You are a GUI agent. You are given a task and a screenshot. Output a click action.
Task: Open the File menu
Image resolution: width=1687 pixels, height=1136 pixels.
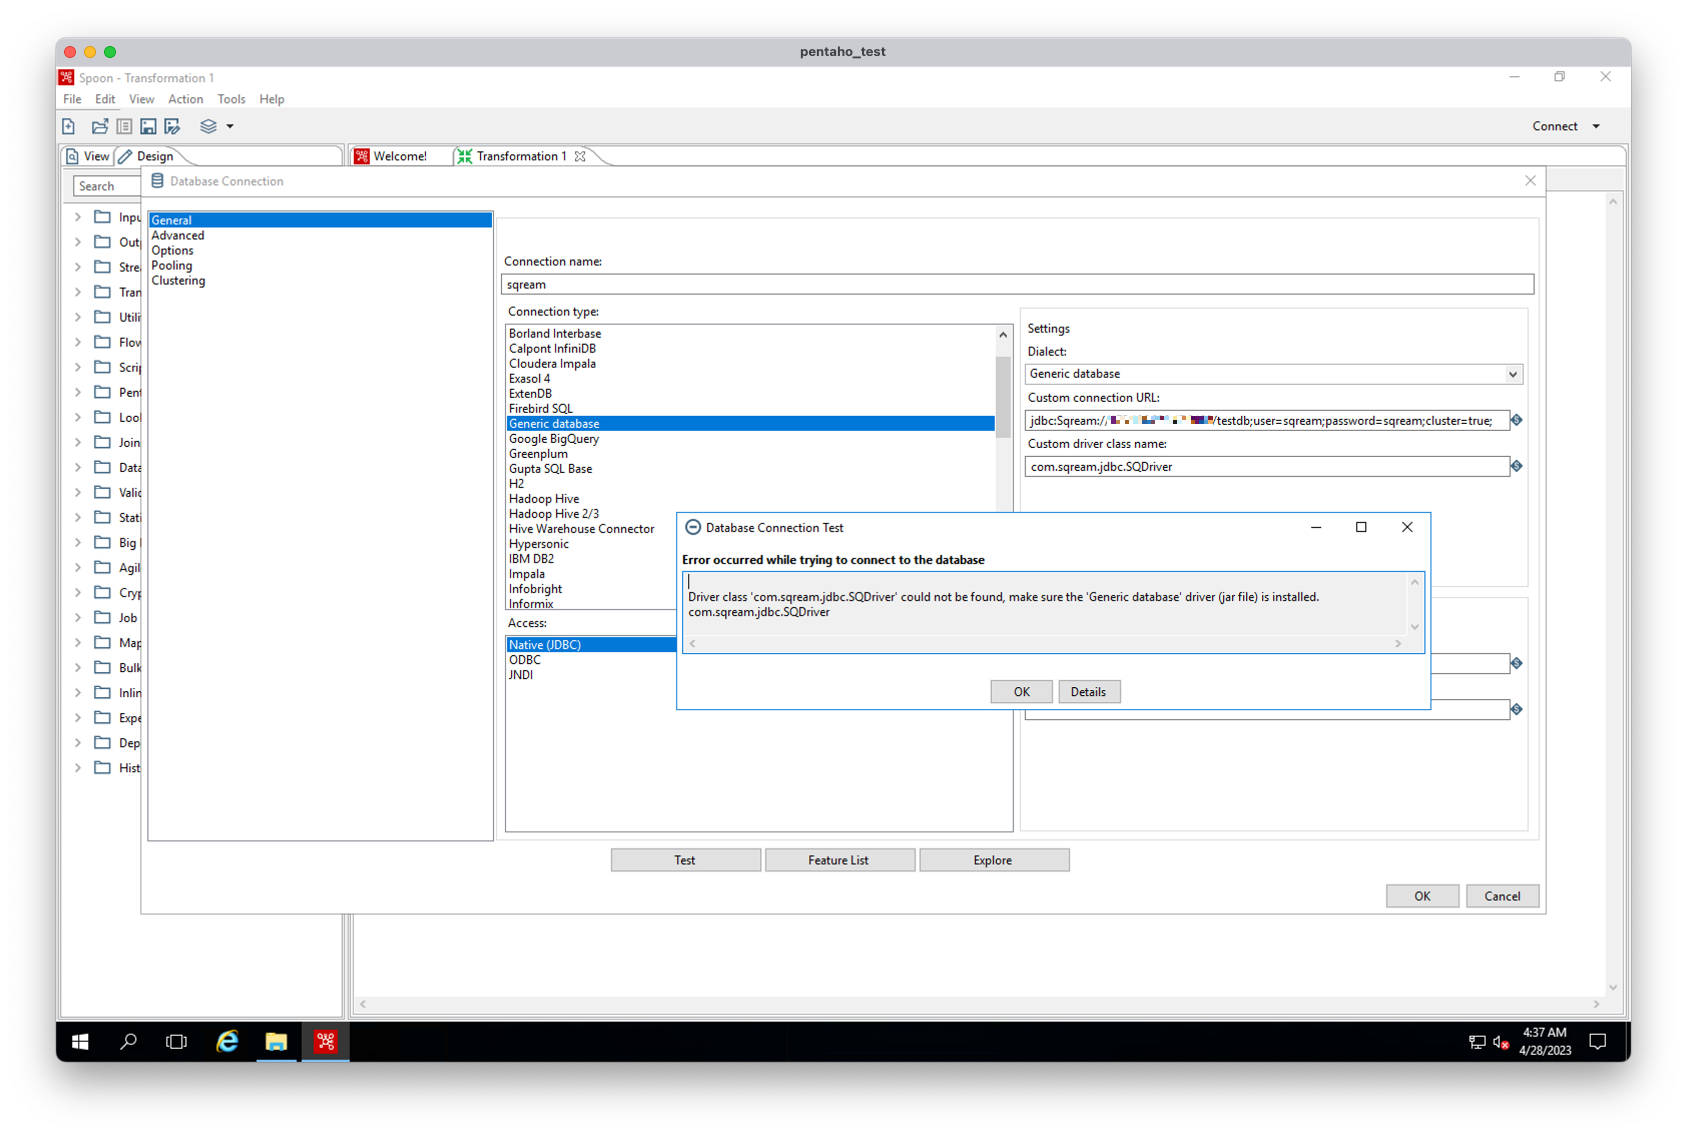[72, 99]
